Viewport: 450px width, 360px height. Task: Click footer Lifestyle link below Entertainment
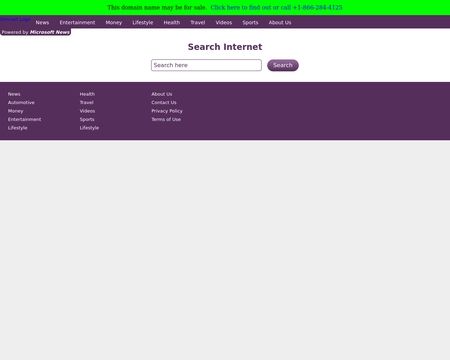click(x=18, y=128)
